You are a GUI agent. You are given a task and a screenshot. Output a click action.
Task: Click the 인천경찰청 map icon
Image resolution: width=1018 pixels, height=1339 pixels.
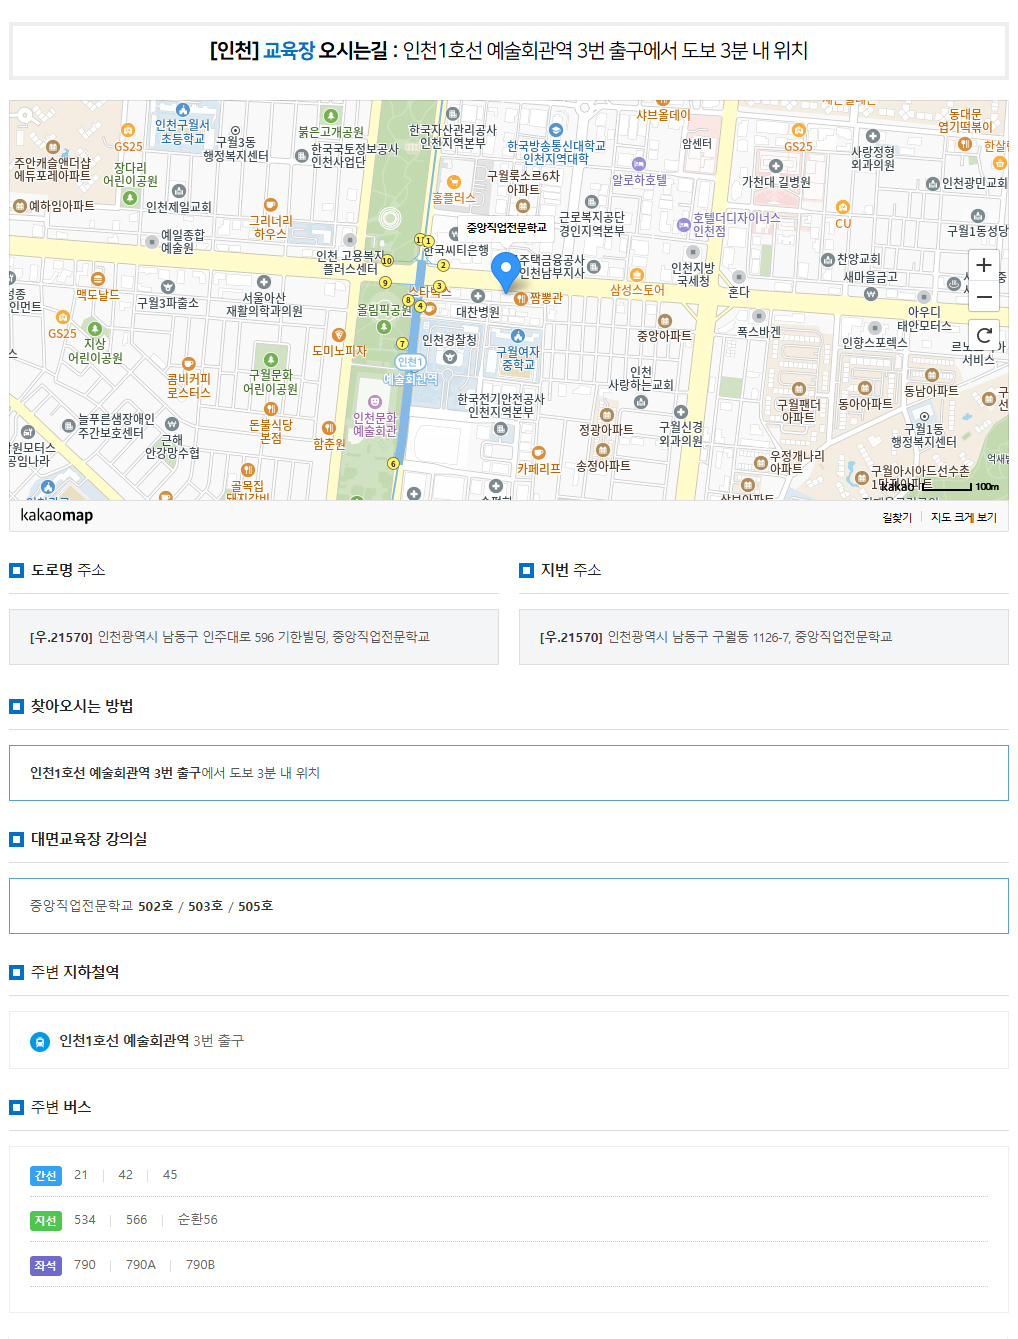coord(450,356)
